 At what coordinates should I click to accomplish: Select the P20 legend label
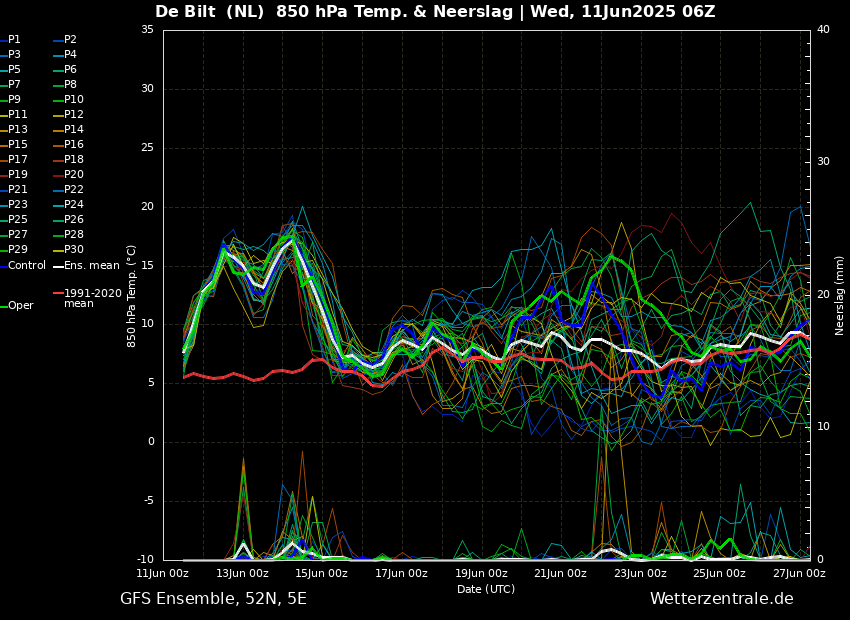[74, 175]
